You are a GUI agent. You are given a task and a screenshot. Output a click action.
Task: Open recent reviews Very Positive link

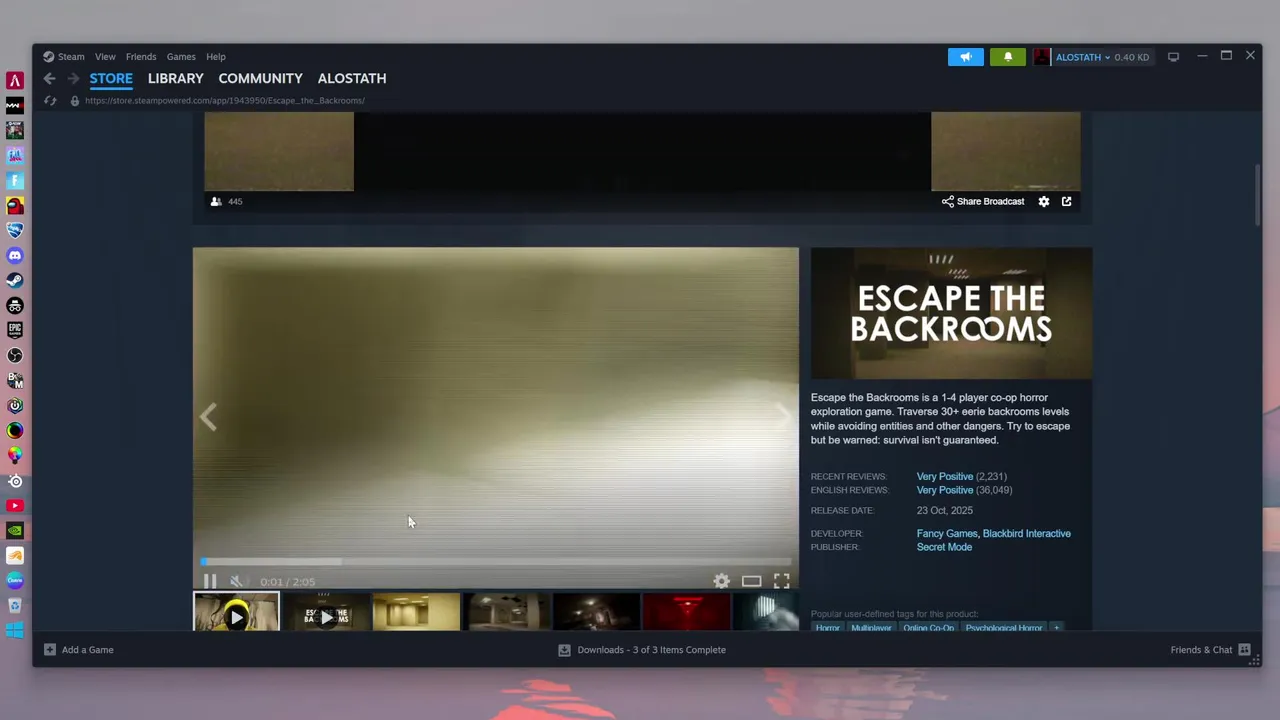[x=945, y=476]
